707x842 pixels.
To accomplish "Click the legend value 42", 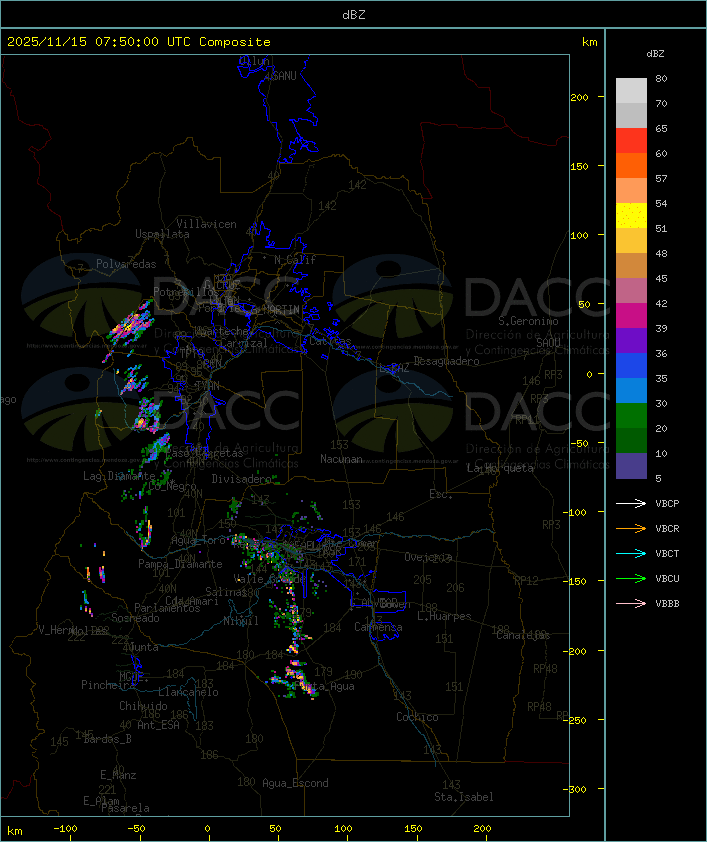I will point(661,303).
